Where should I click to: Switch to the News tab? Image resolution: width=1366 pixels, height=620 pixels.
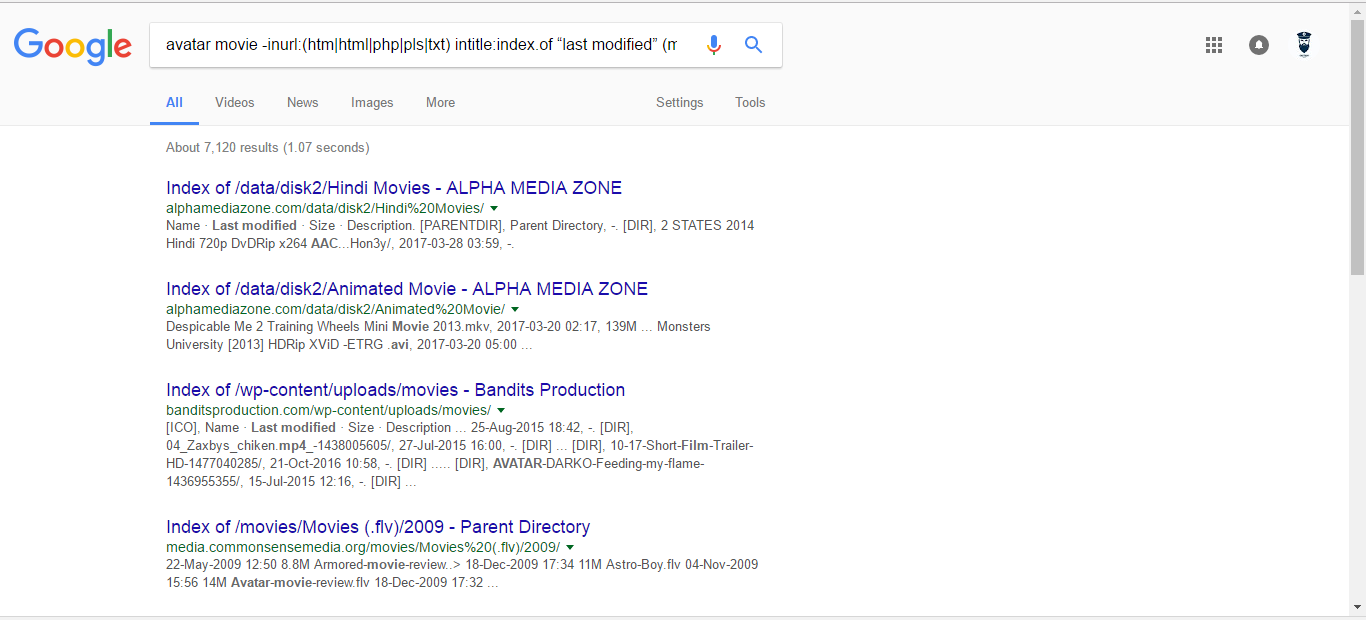[302, 102]
